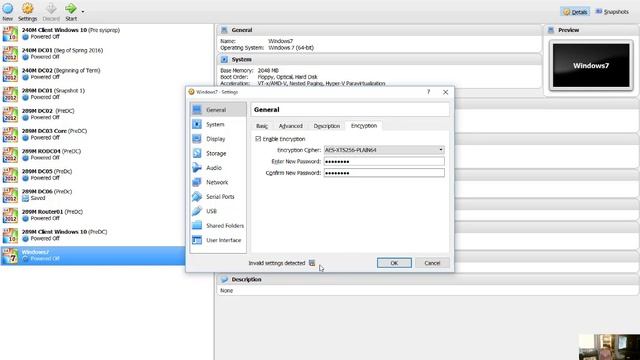Select VM 289M Router01
640x360 pixels.
coord(93,215)
